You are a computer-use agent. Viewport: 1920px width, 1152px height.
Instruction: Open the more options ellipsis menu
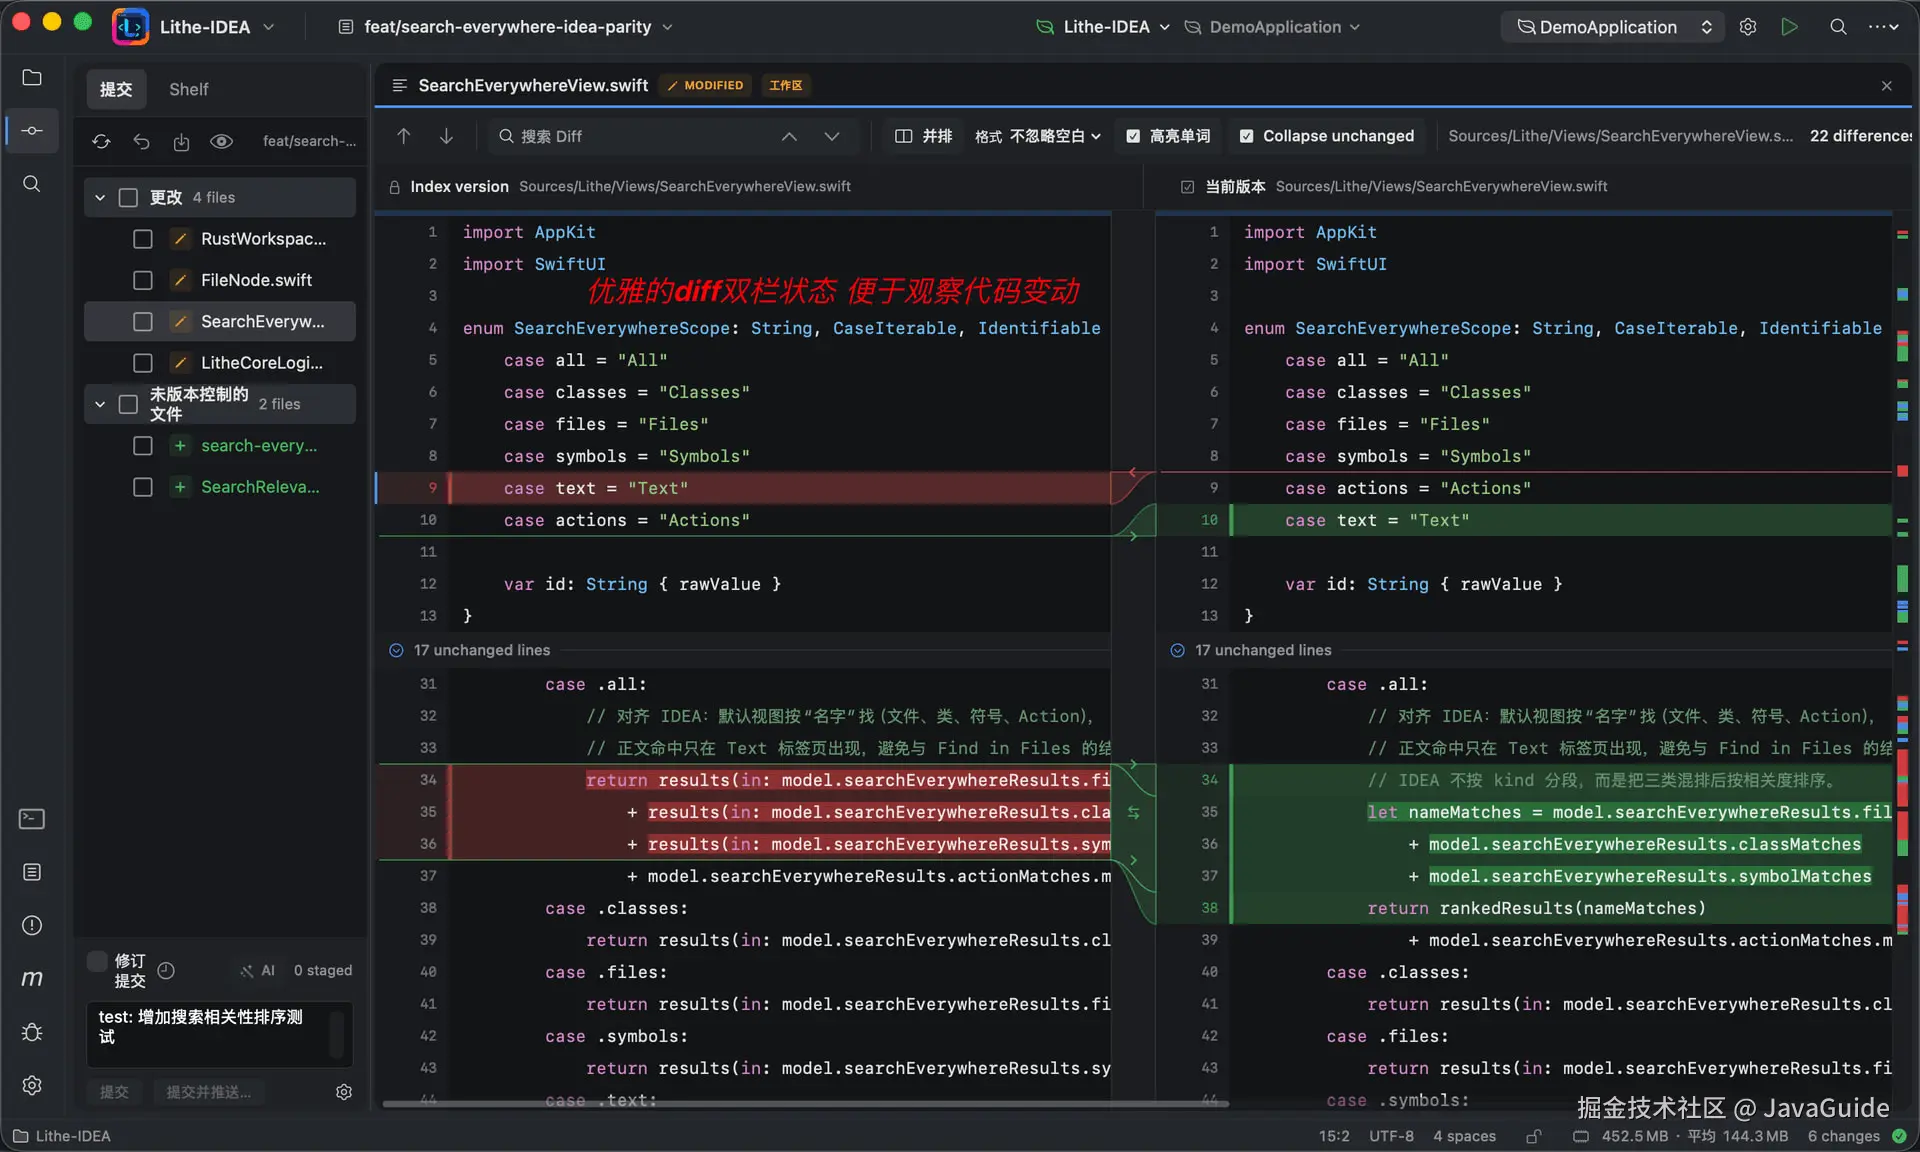click(x=1883, y=27)
